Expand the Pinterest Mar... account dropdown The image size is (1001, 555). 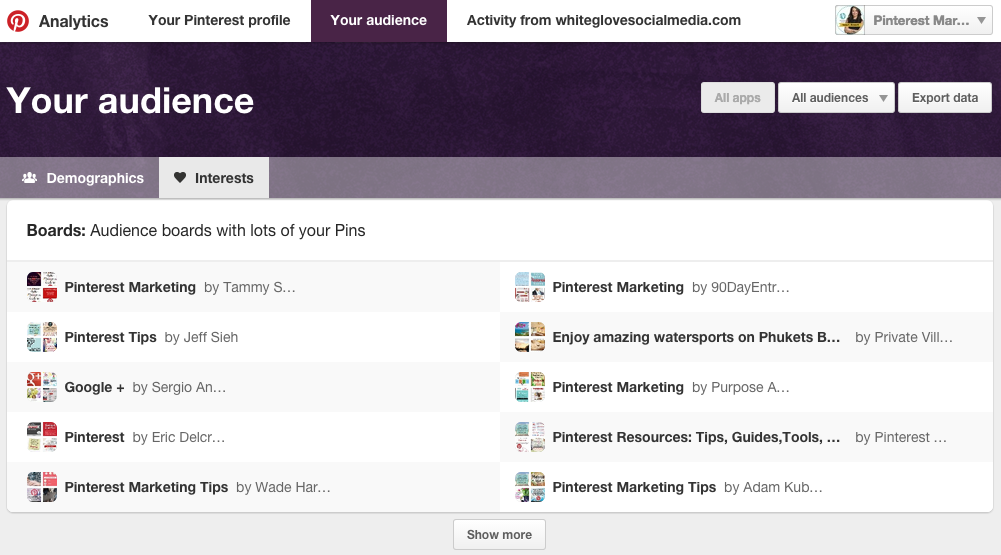tap(928, 20)
